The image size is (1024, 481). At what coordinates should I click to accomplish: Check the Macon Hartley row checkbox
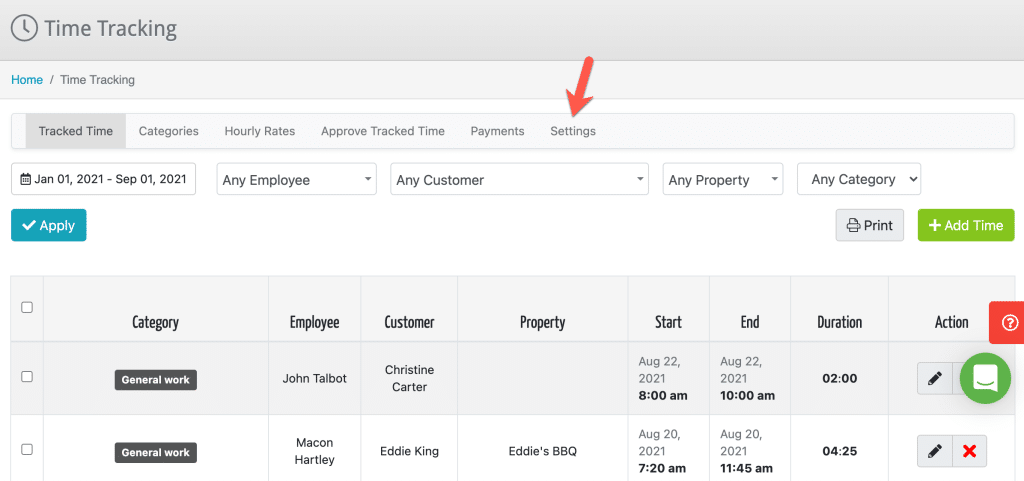pyautogui.click(x=27, y=449)
